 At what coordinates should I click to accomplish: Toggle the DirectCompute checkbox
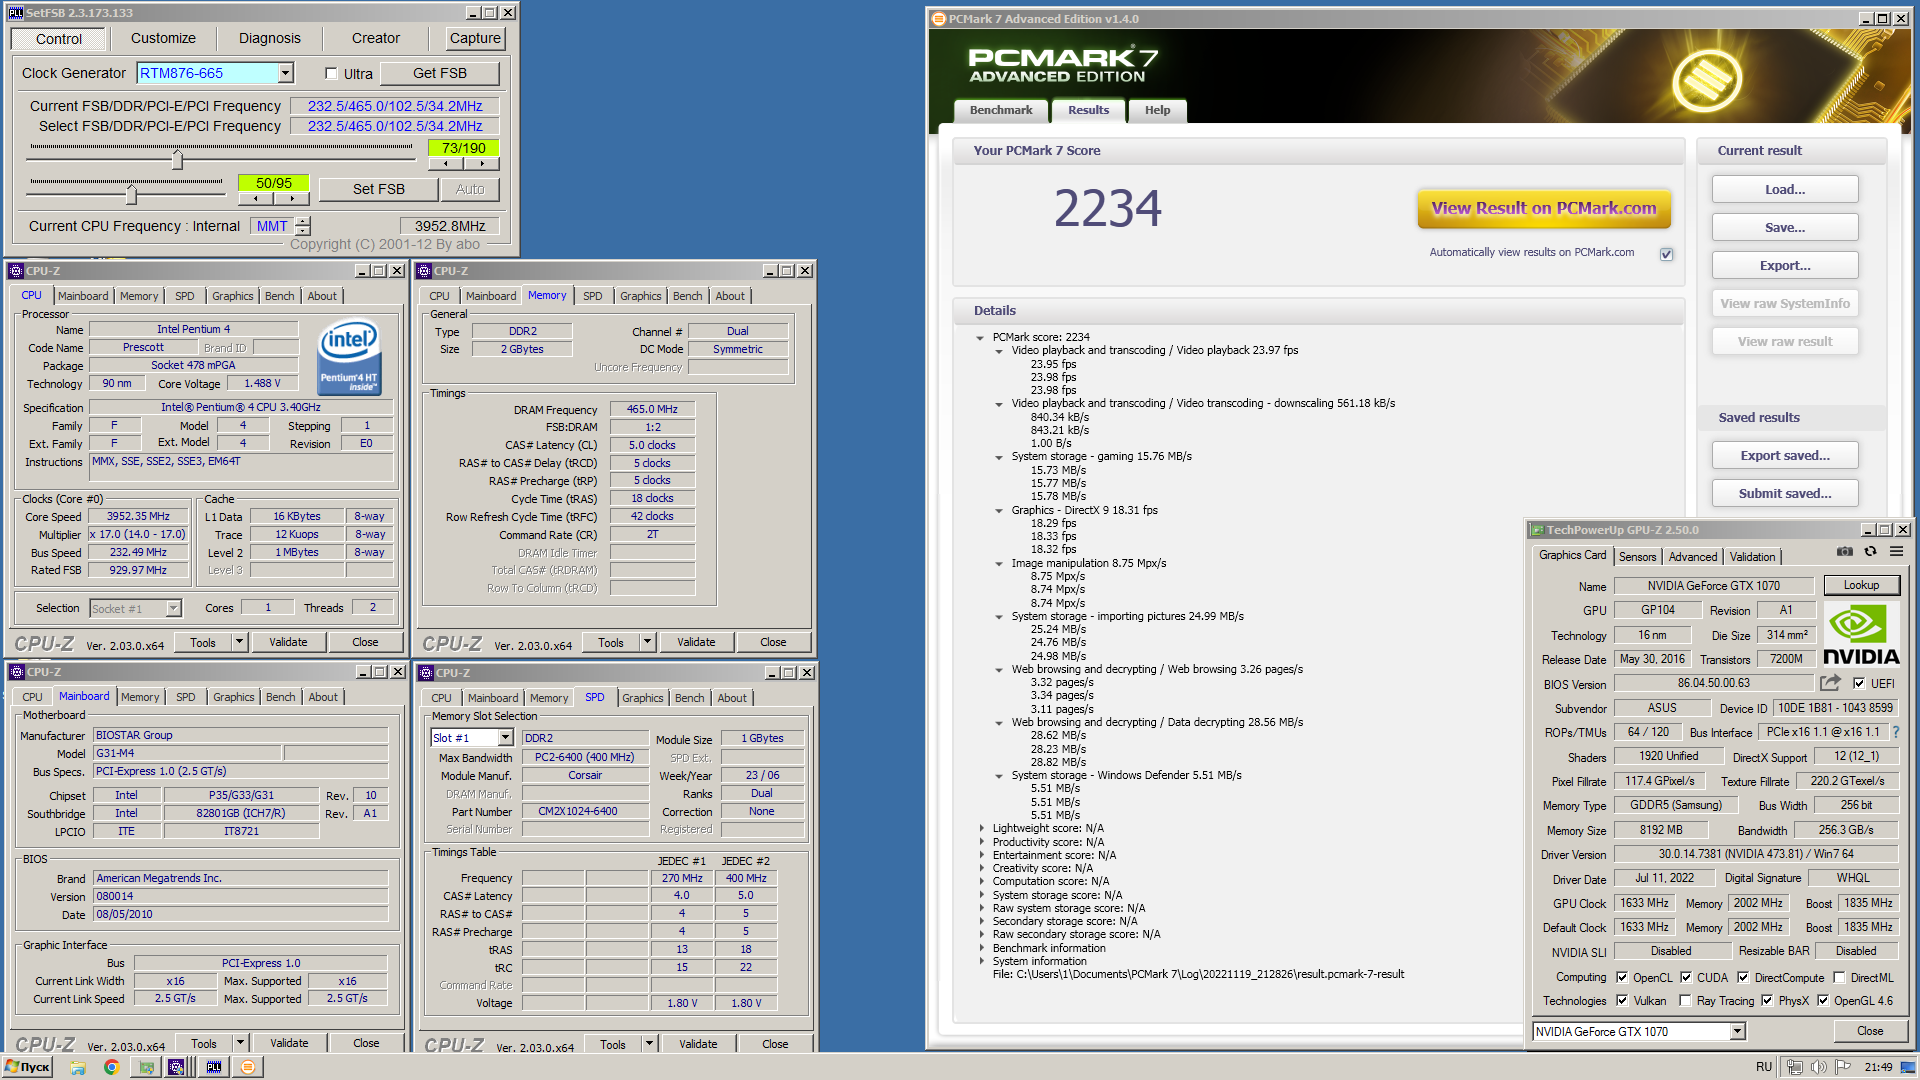pos(1743,978)
